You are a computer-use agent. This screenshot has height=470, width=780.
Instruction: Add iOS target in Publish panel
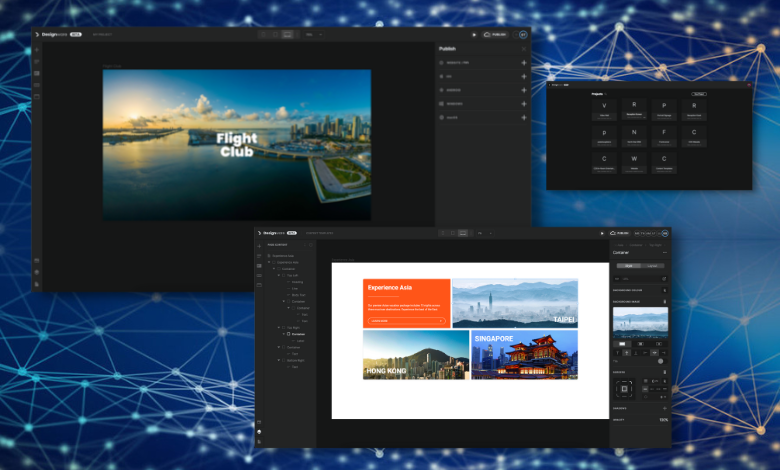click(x=524, y=77)
